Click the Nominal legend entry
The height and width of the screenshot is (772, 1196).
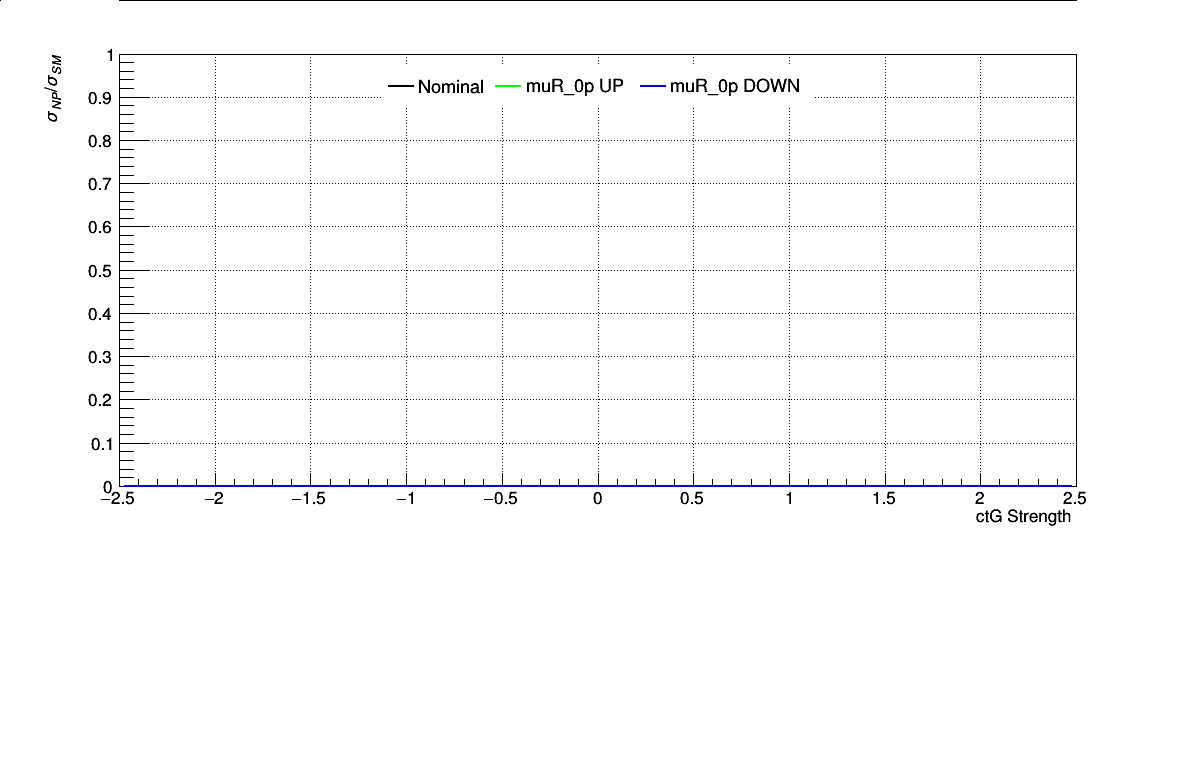pos(436,87)
